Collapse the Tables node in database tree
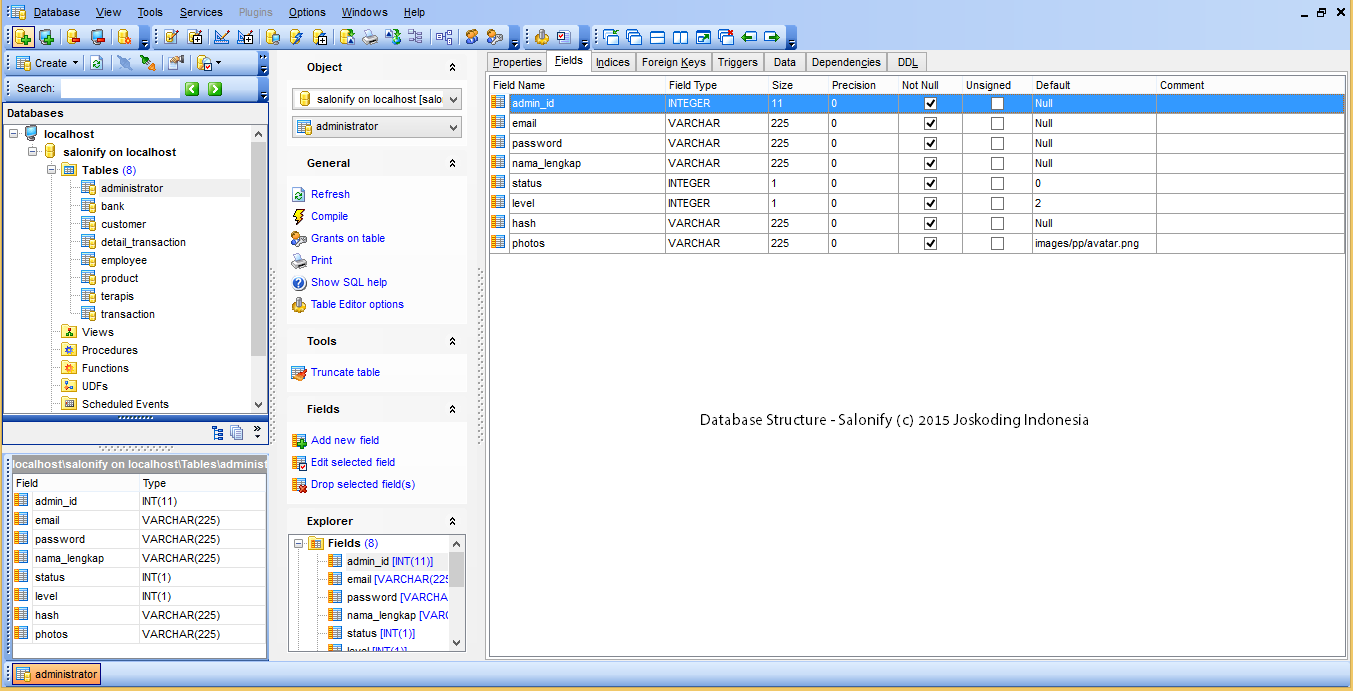The image size is (1353, 691). click(x=51, y=170)
